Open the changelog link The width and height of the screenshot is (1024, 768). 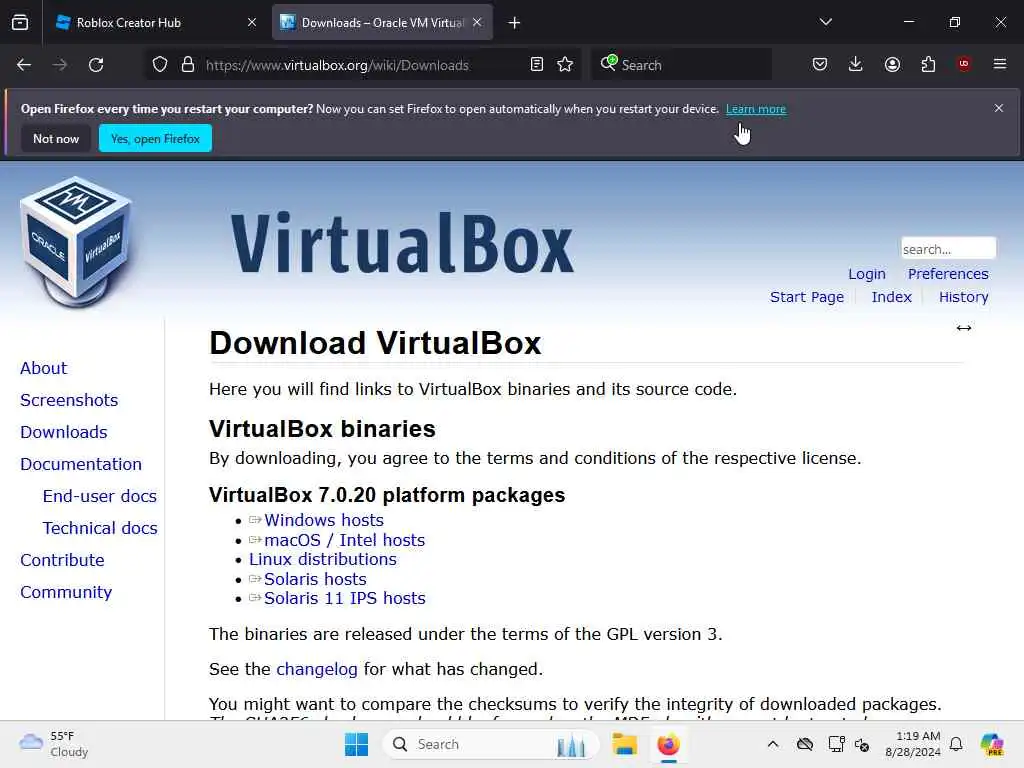317,669
